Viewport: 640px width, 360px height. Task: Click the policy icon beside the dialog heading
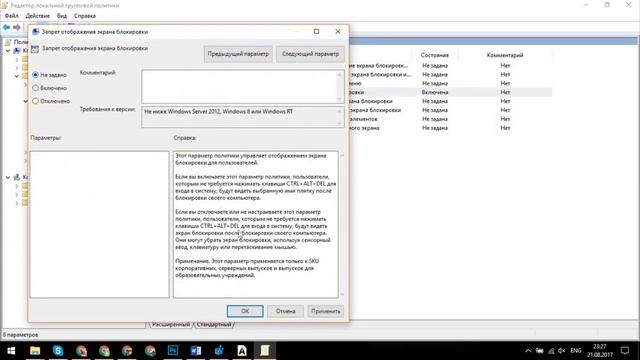point(35,49)
